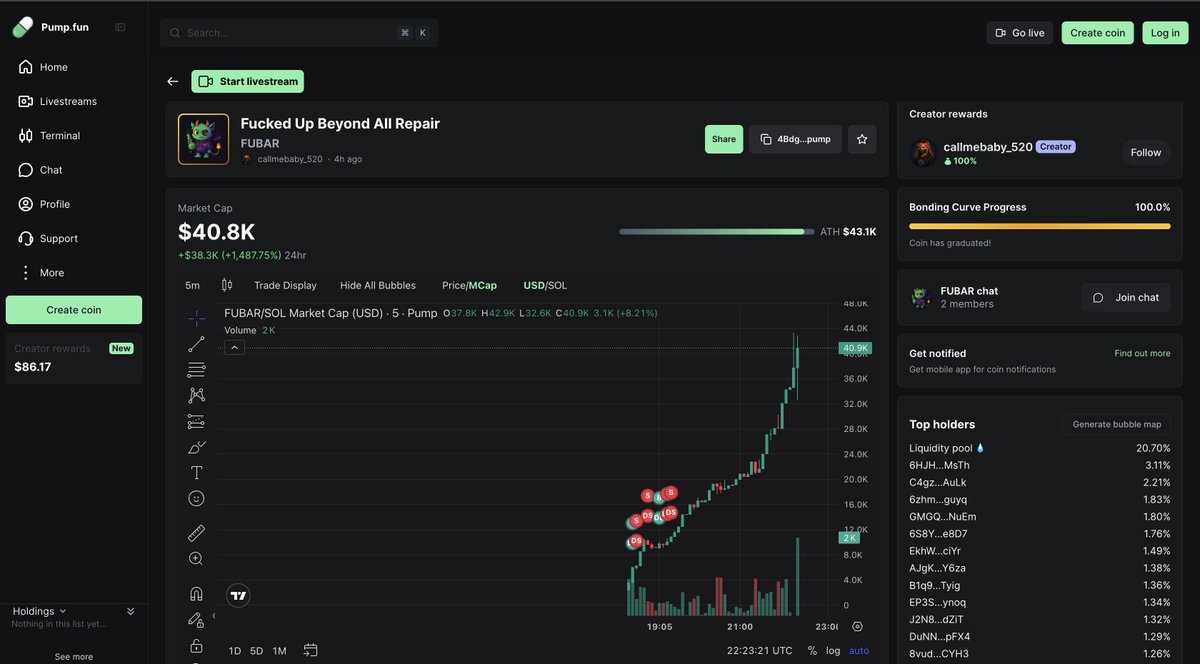The image size is (1200, 664).
Task: Select the pattern drawing tool
Action: pos(196,396)
